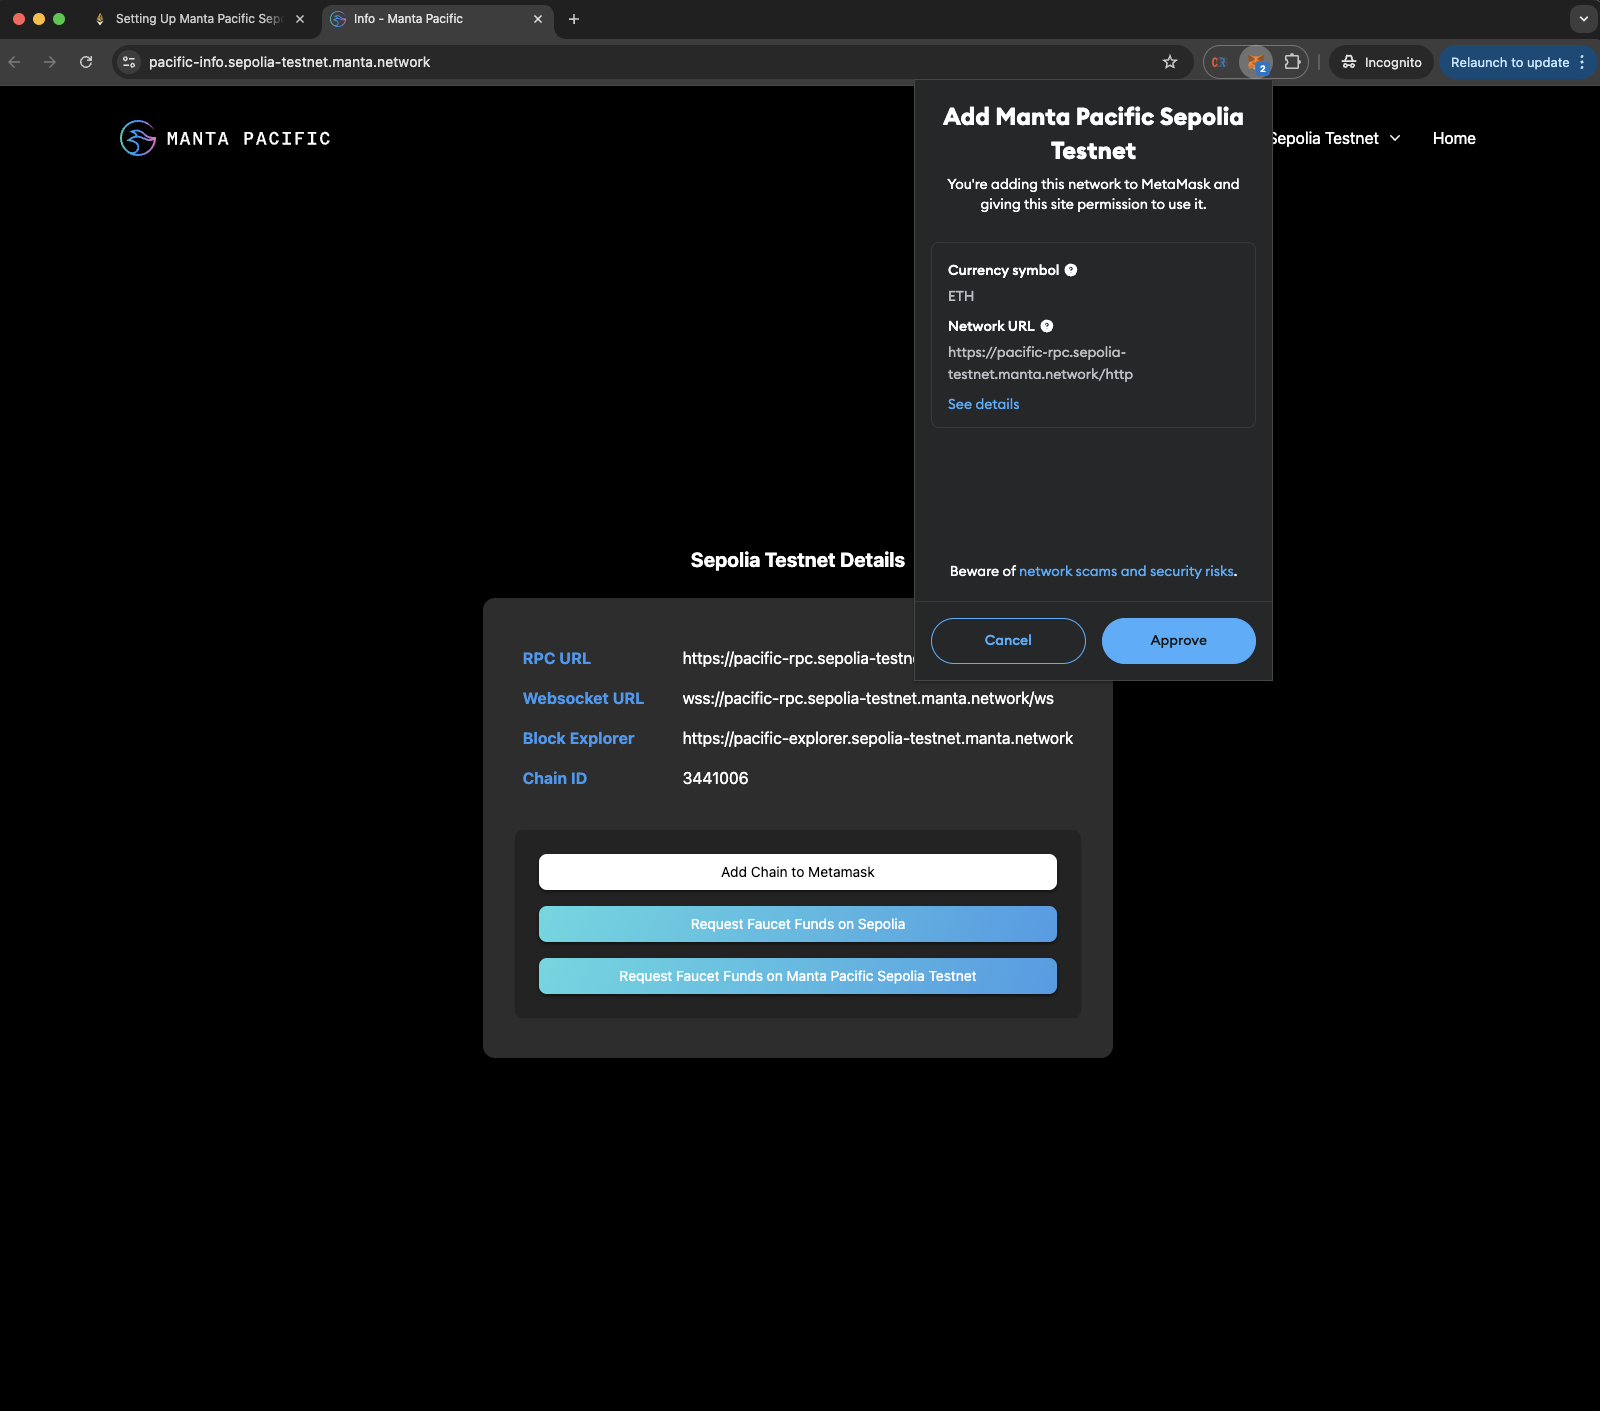Close the 'Info - Manta Pacific' tab
1600x1411 pixels.
point(538,19)
